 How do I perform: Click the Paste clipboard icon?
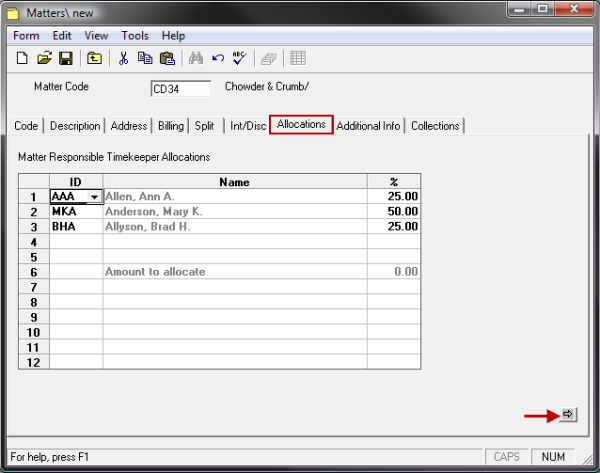(166, 58)
